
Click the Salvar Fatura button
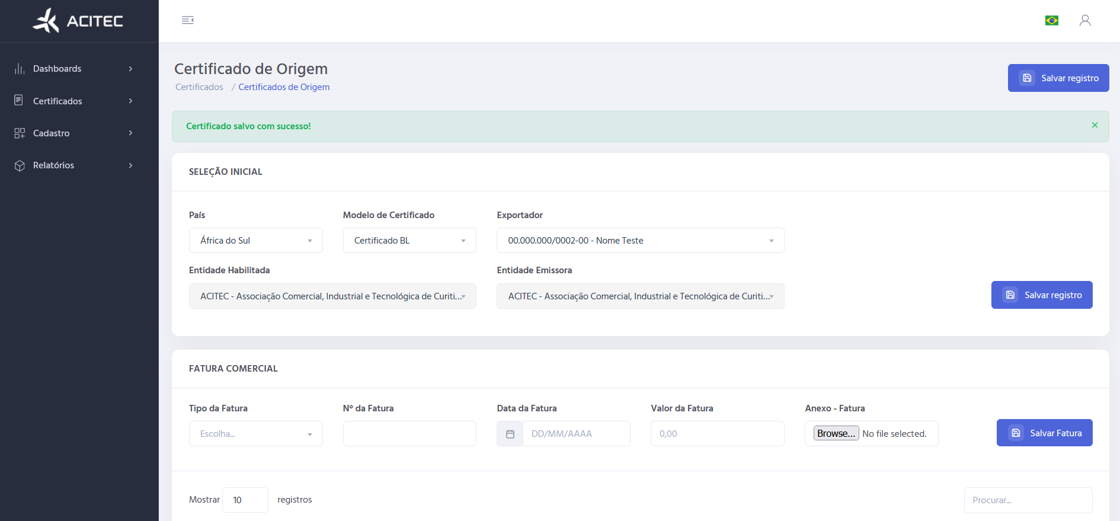(1044, 433)
